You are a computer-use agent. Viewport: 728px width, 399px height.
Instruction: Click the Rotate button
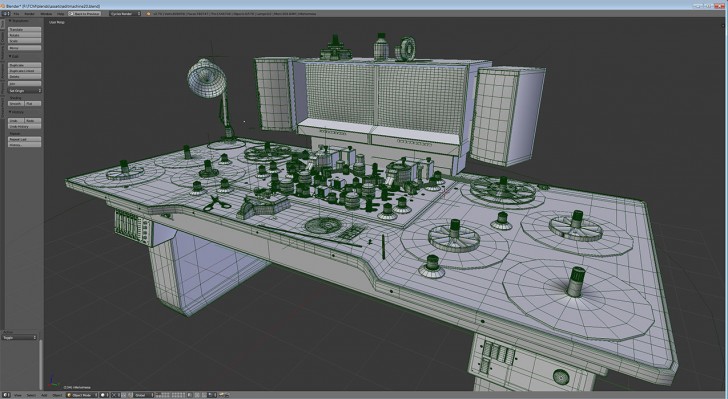pos(25,35)
